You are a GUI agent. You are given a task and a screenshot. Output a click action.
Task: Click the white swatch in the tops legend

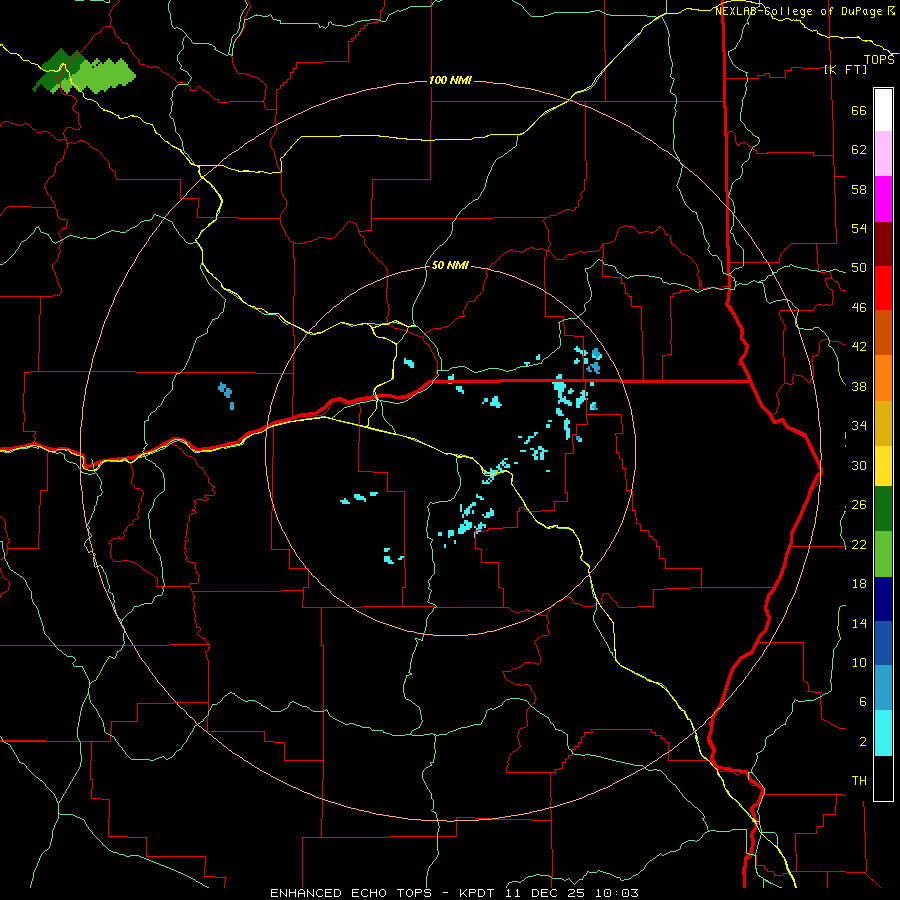883,110
